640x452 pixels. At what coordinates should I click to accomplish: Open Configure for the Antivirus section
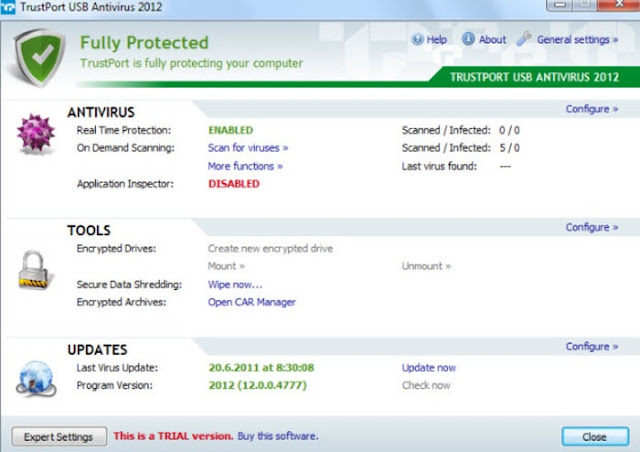tap(591, 109)
